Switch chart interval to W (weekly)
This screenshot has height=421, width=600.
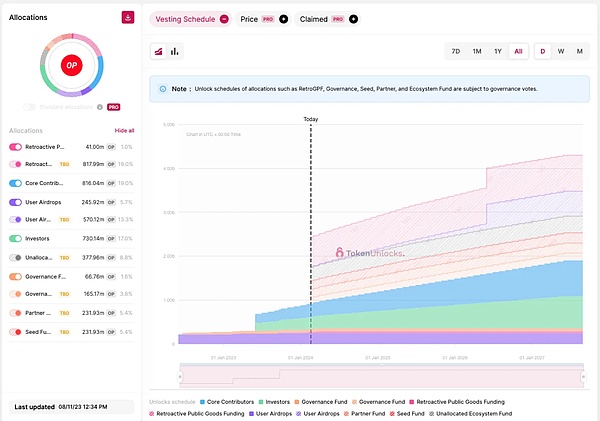point(561,51)
